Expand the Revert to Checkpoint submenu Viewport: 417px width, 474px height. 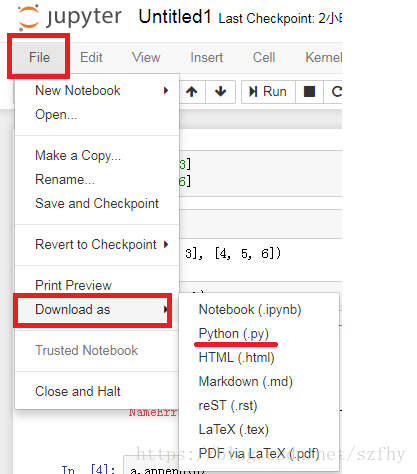point(97,244)
